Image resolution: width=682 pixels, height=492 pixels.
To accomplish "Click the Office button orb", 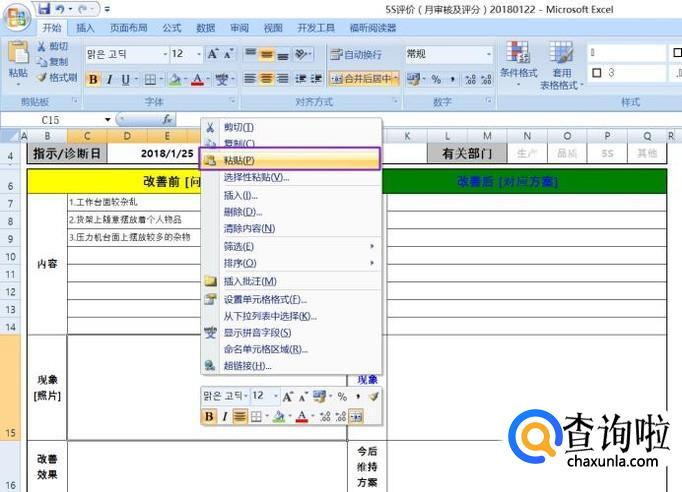I will [17, 17].
